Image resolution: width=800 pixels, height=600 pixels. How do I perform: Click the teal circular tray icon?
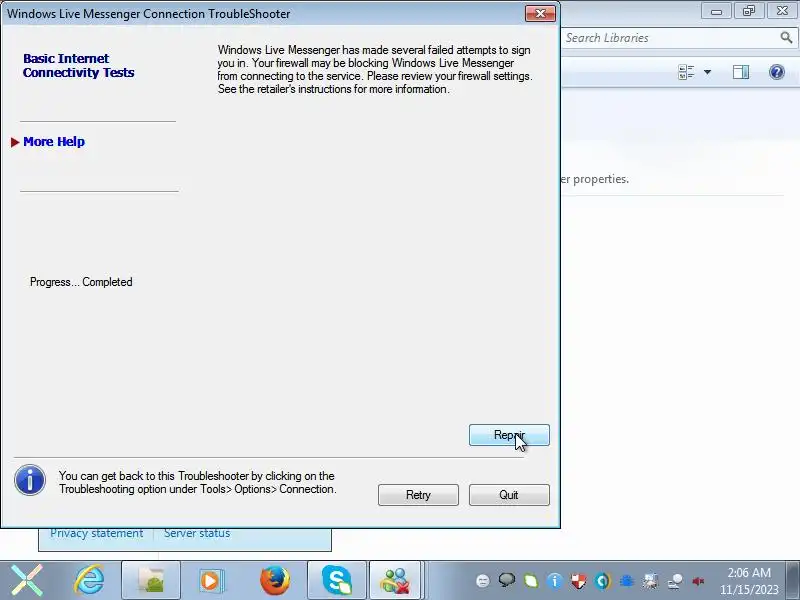tap(603, 581)
